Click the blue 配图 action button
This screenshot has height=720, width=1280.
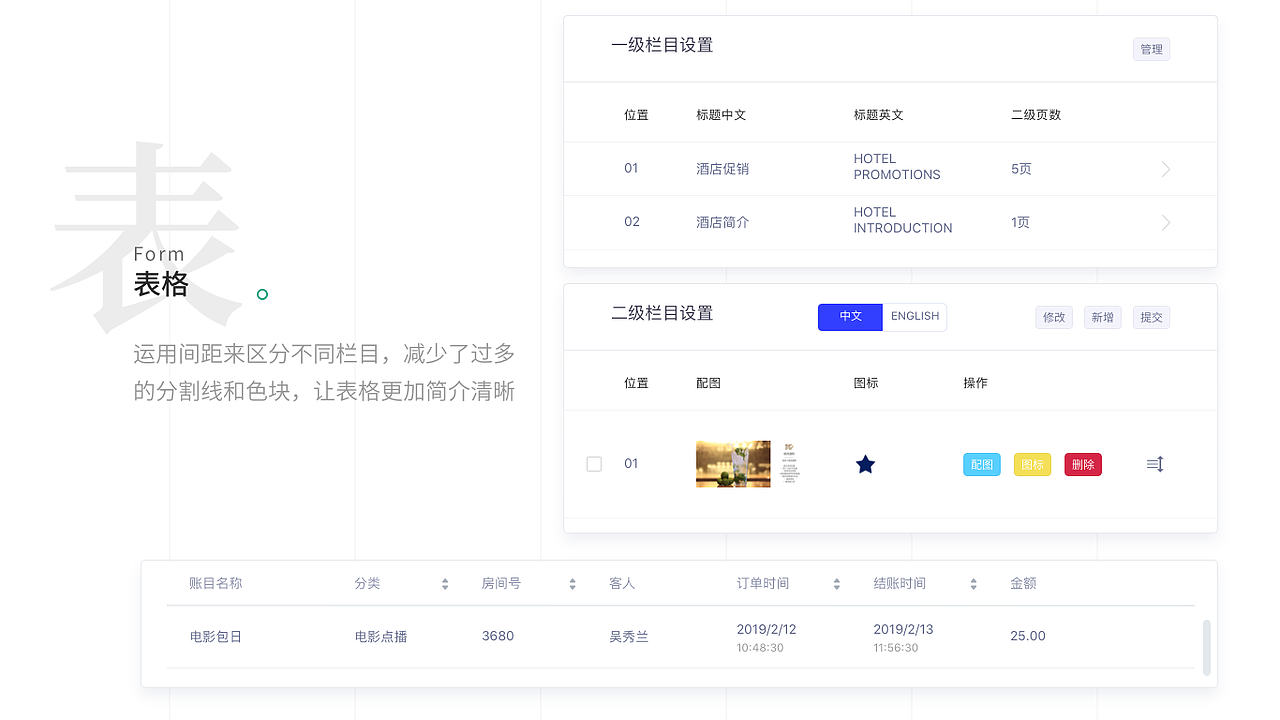click(x=982, y=464)
